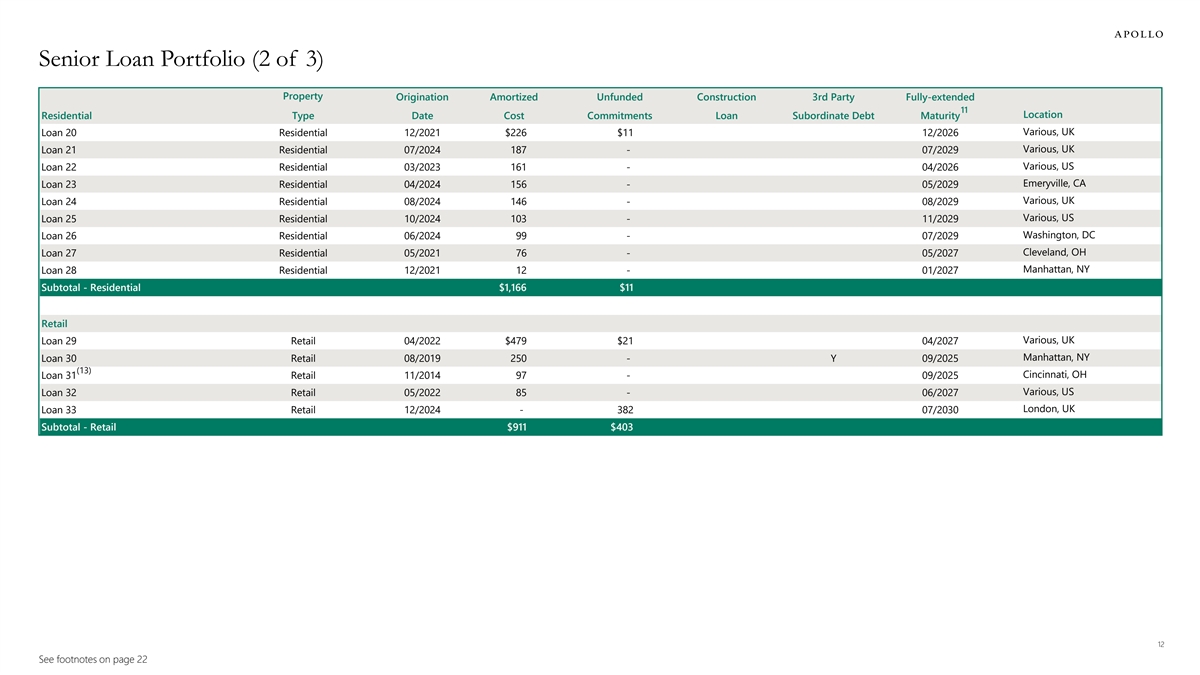Select the Property Type column header
This screenshot has height=675, width=1200.
(x=302, y=106)
